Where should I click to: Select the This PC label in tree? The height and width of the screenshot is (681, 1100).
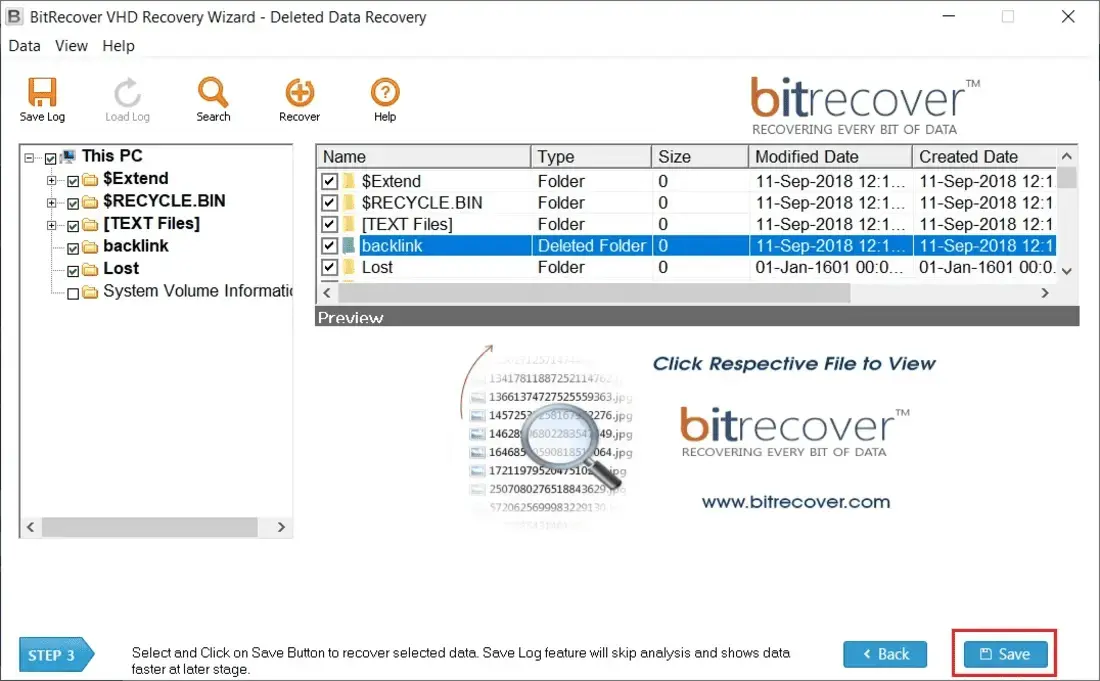coord(112,156)
